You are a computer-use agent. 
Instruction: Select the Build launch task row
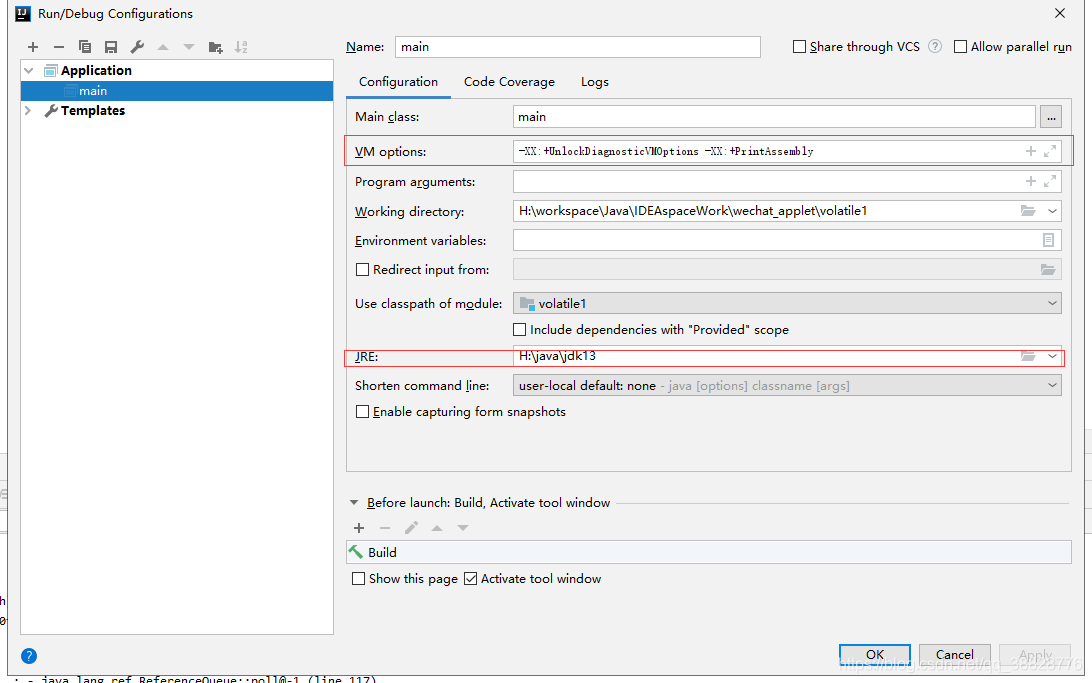pyautogui.click(x=708, y=552)
